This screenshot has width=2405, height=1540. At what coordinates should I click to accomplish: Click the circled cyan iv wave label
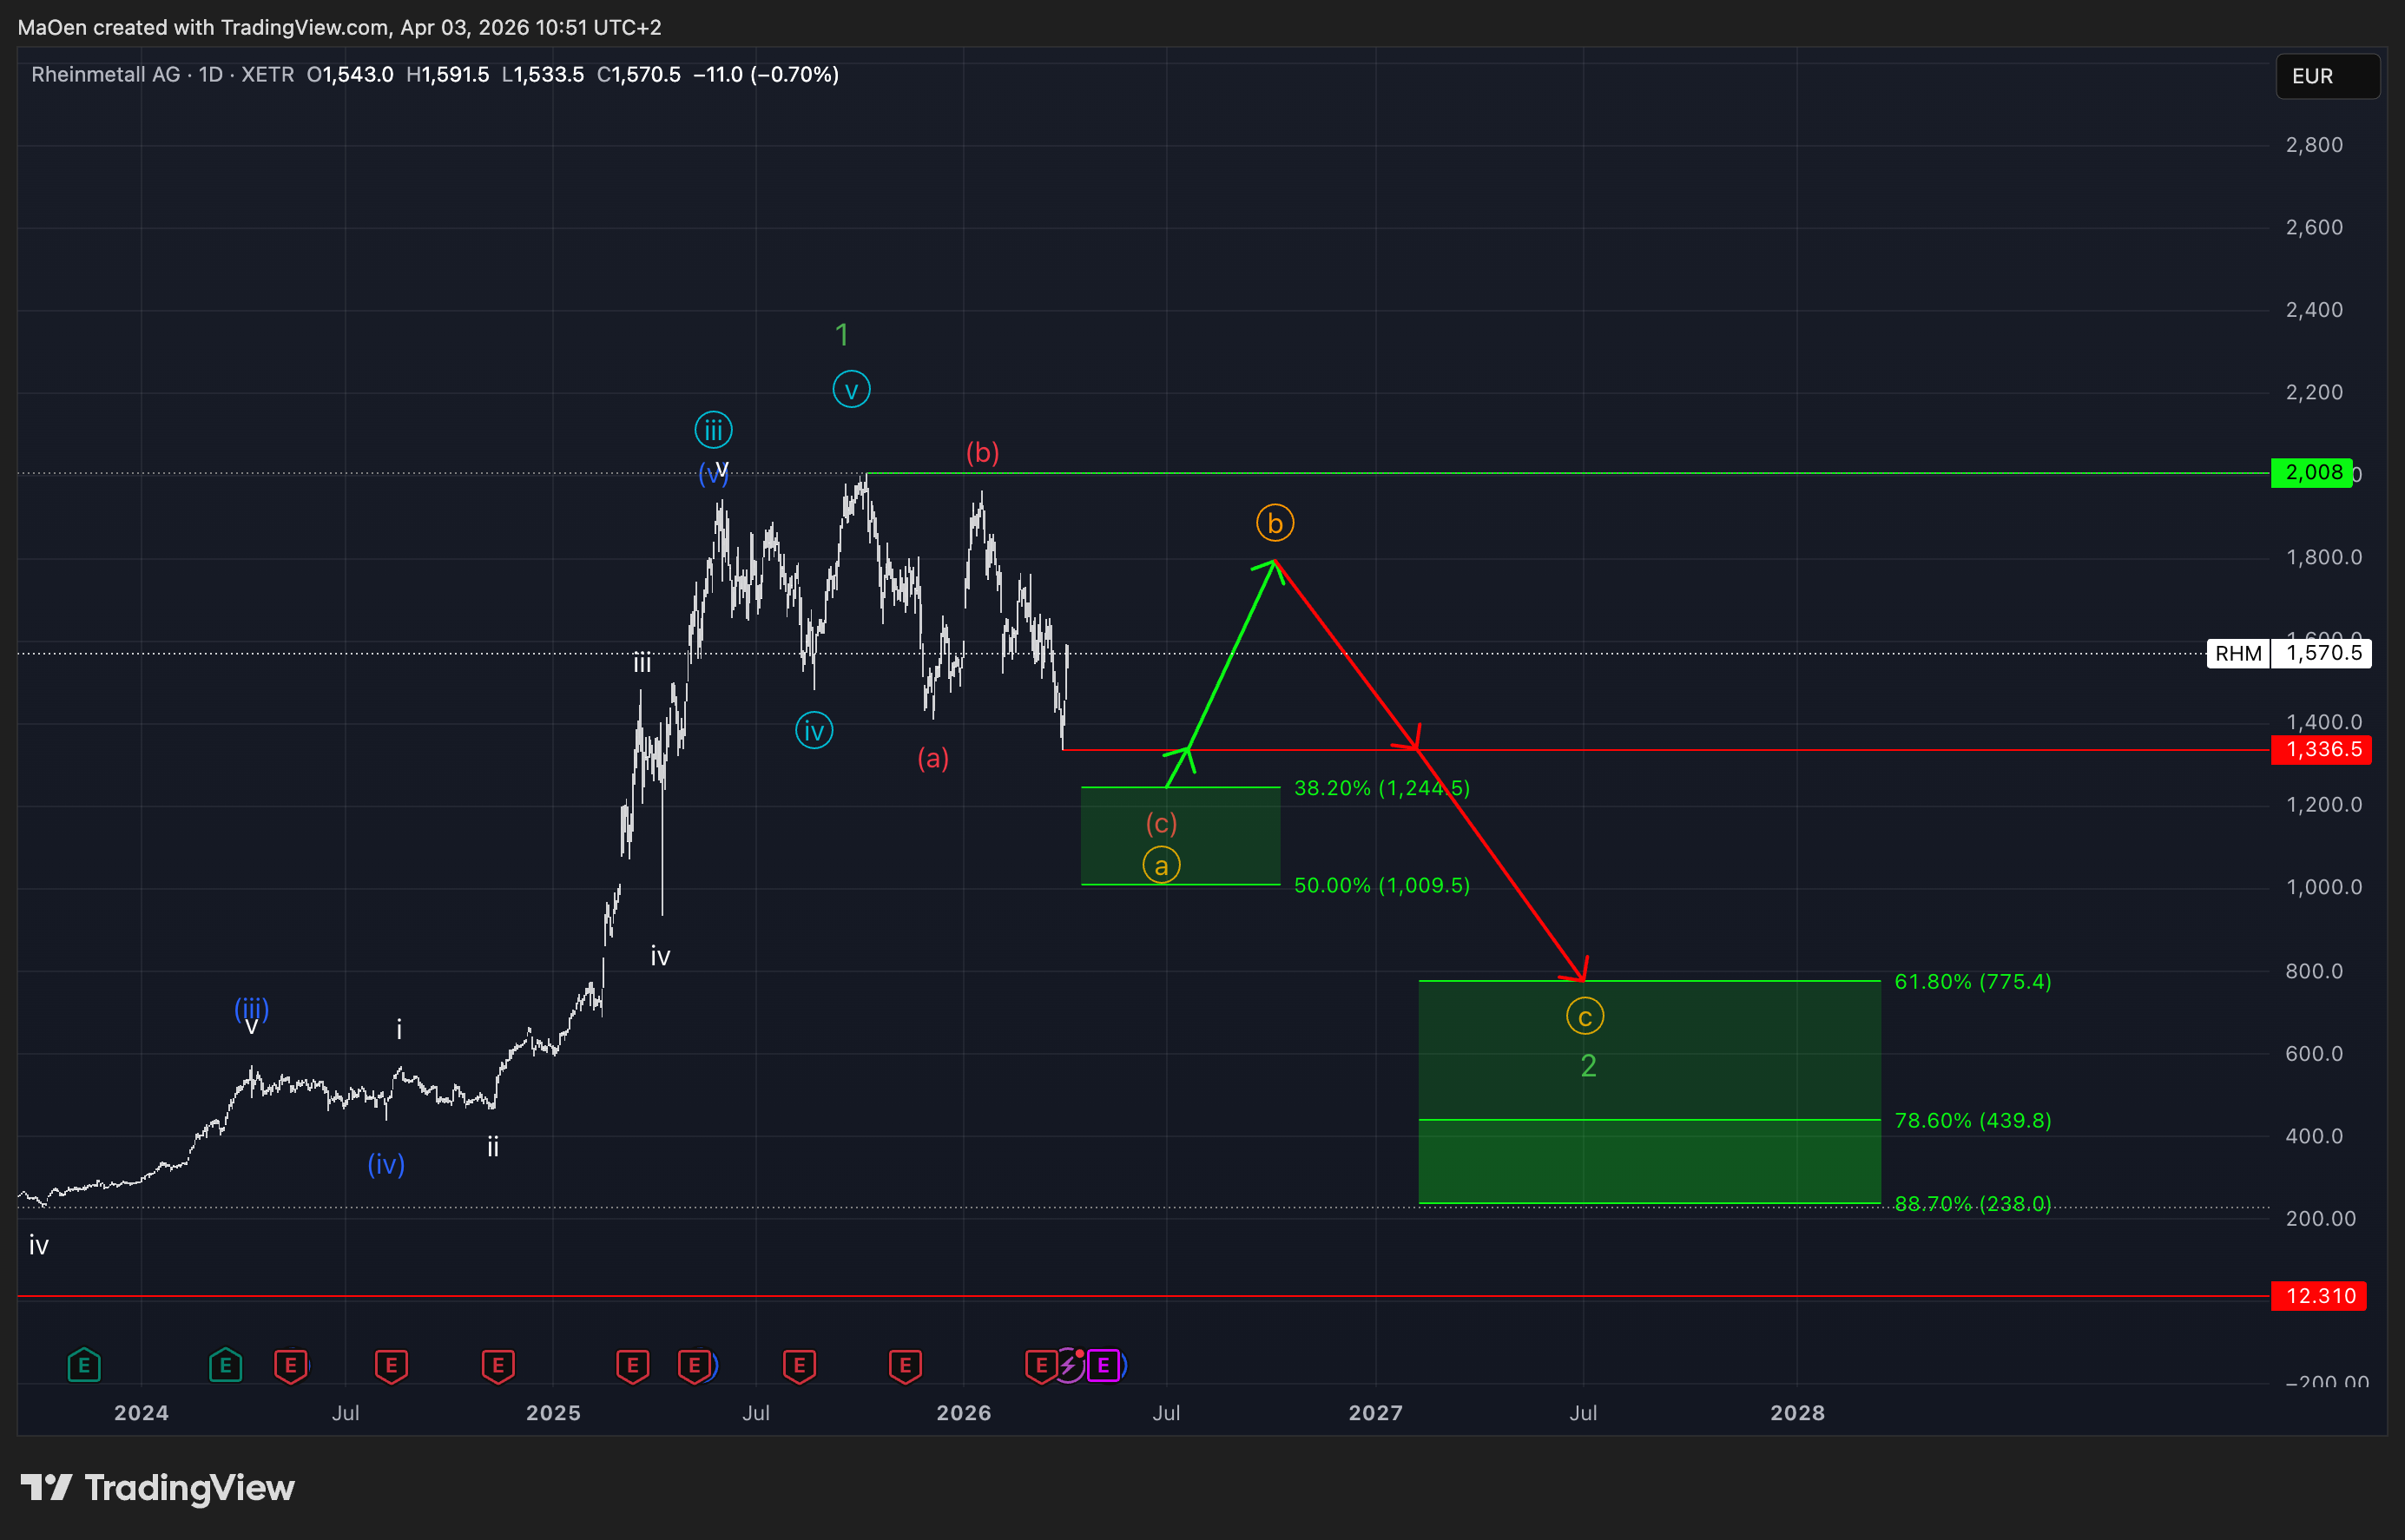coord(814,731)
